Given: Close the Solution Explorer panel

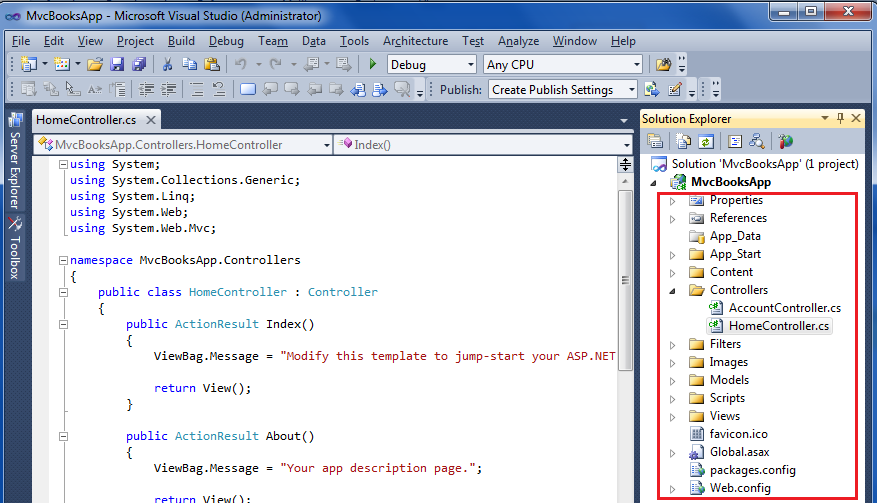Looking at the screenshot, I should click(856, 118).
